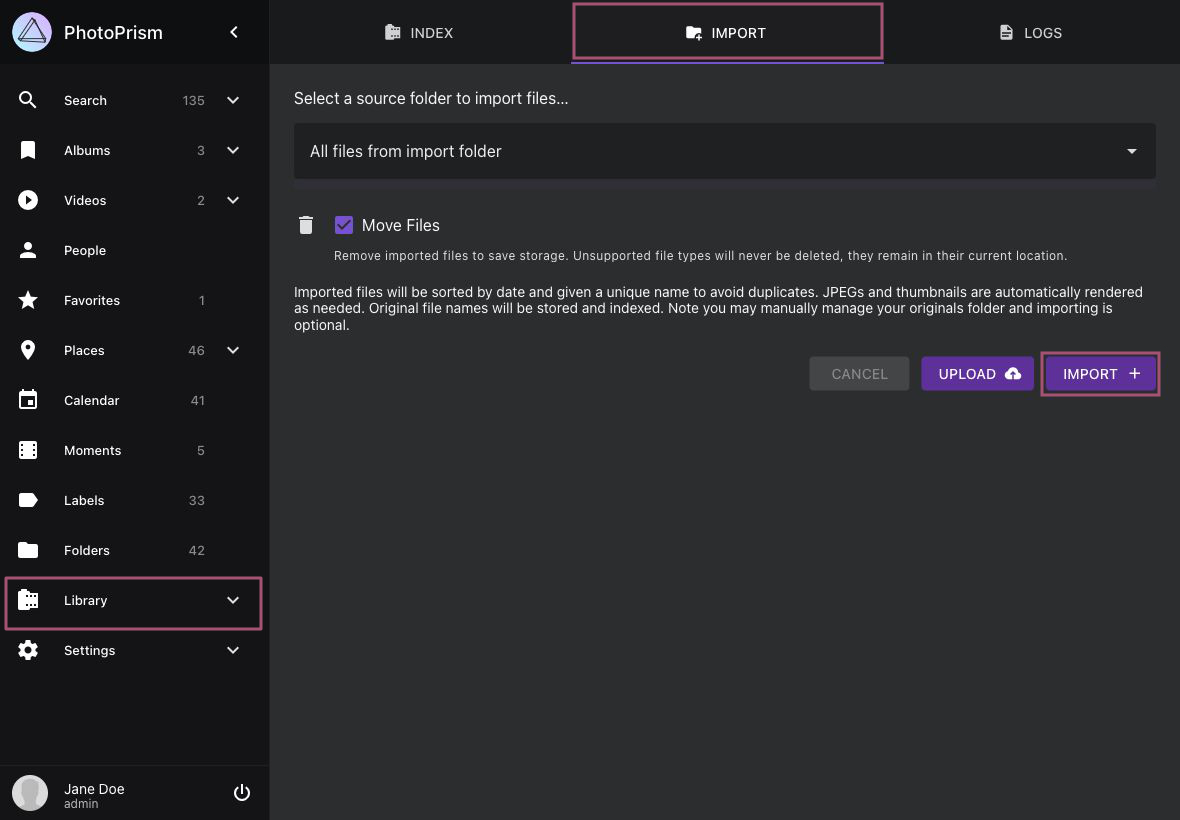The height and width of the screenshot is (820, 1180).
Task: Open the Albums bookmark icon
Action: click(27, 149)
